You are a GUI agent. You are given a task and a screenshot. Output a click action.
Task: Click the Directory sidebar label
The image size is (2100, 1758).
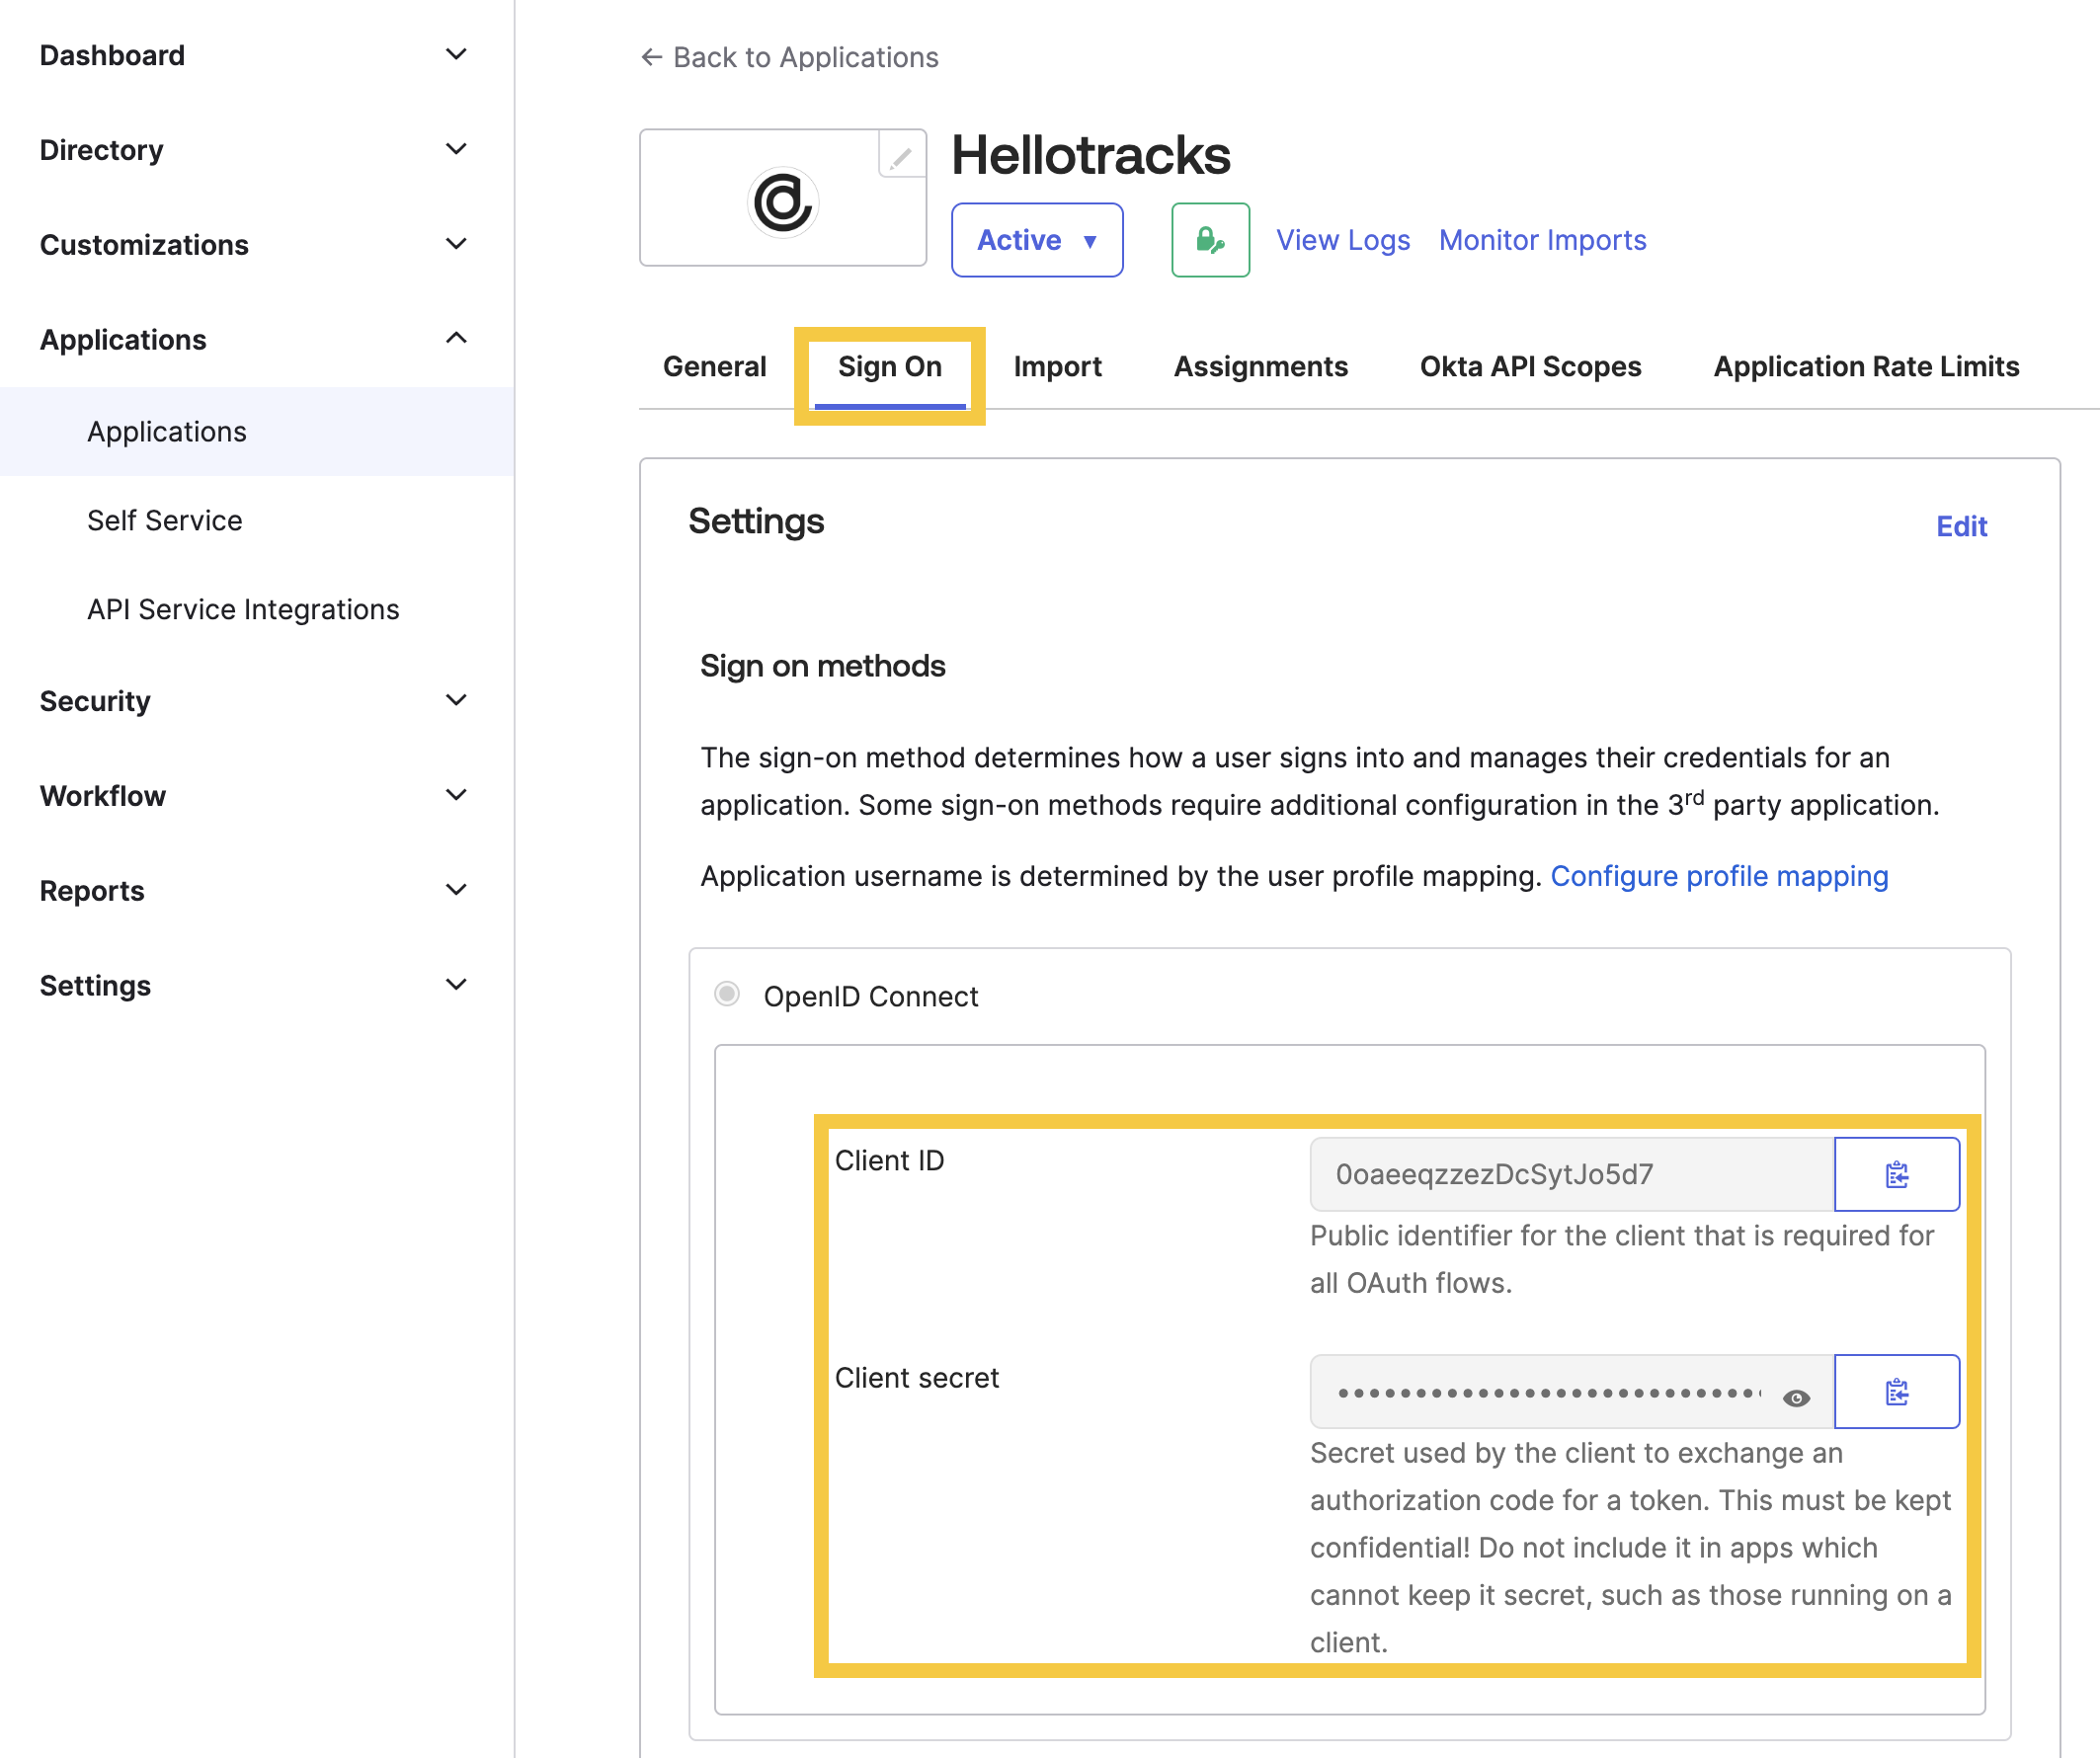tap(101, 150)
